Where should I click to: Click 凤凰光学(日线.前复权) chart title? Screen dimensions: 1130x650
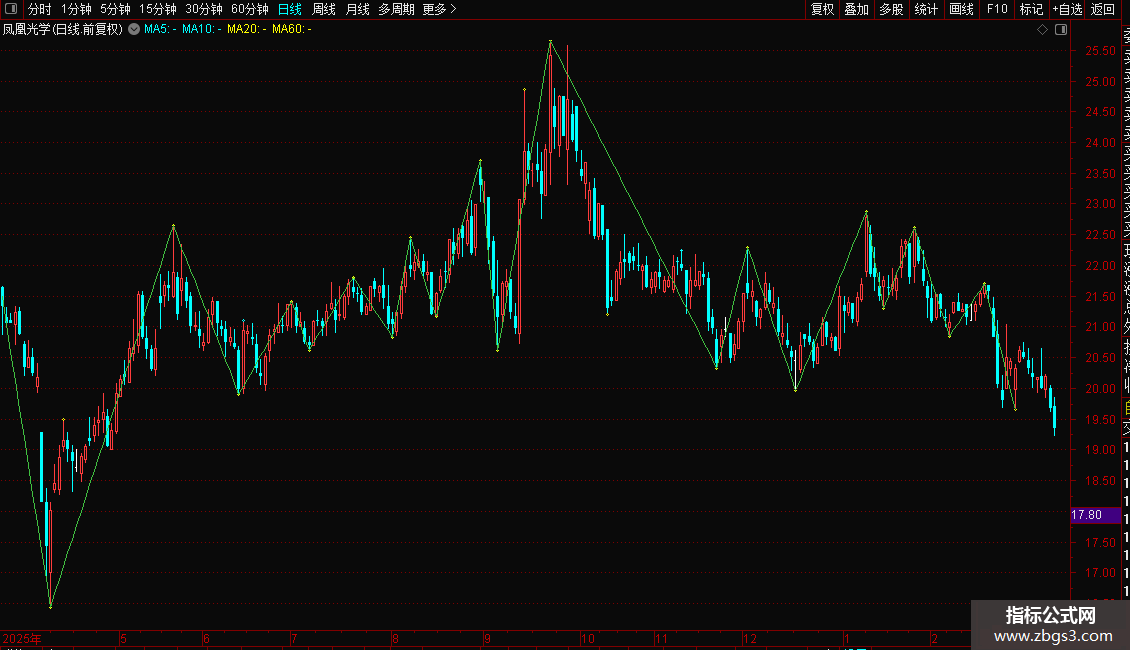click(x=63, y=29)
